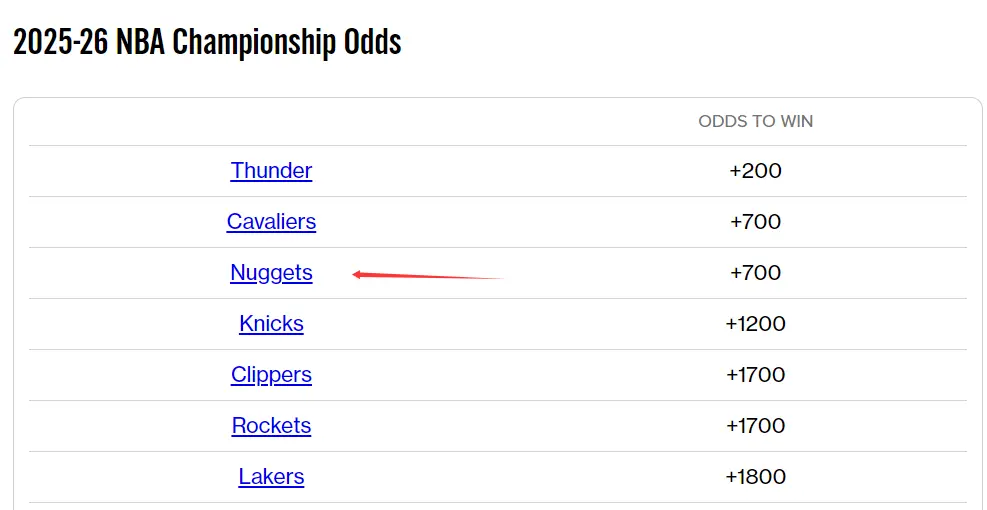This screenshot has height=510, width=987.
Task: Click the Cavaliers link
Action: click(271, 222)
